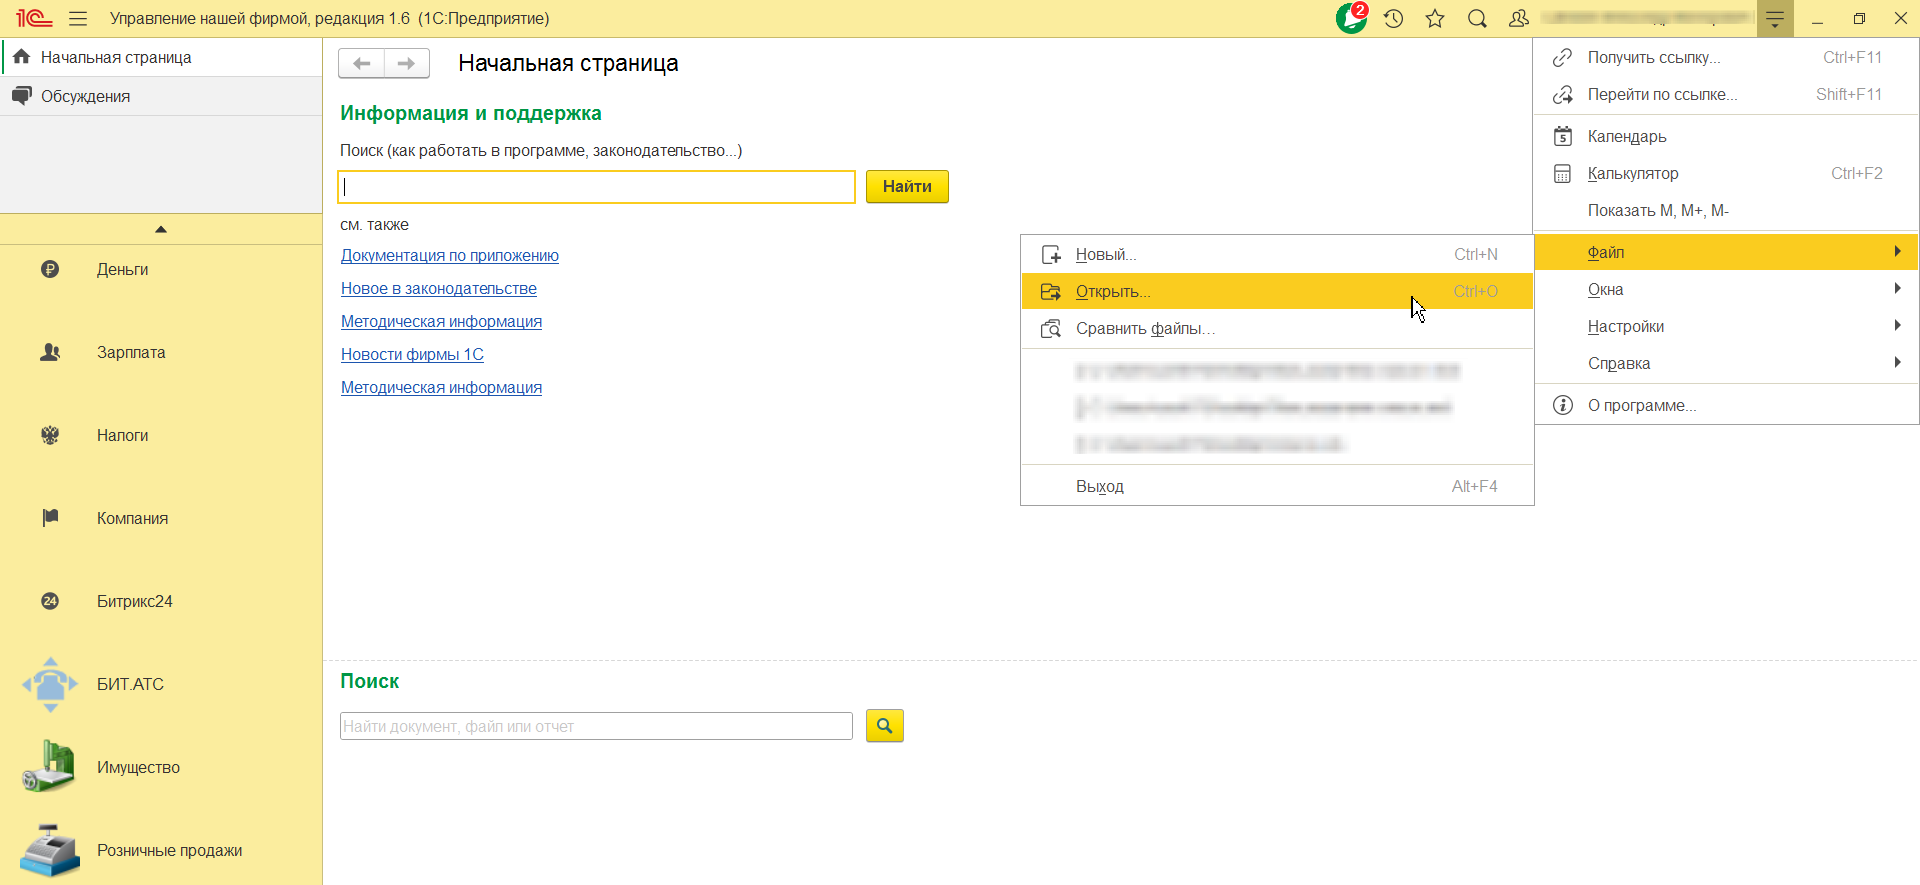Click the Калькулятор calculator icon
This screenshot has width=1920, height=885.
click(x=1562, y=173)
